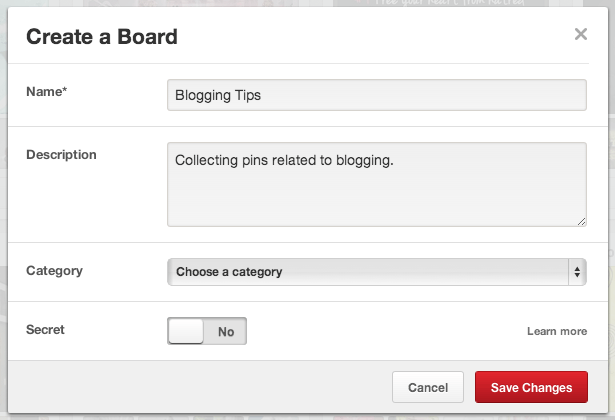This screenshot has width=615, height=420.
Task: Open the Choose a category dropdown
Action: [376, 272]
